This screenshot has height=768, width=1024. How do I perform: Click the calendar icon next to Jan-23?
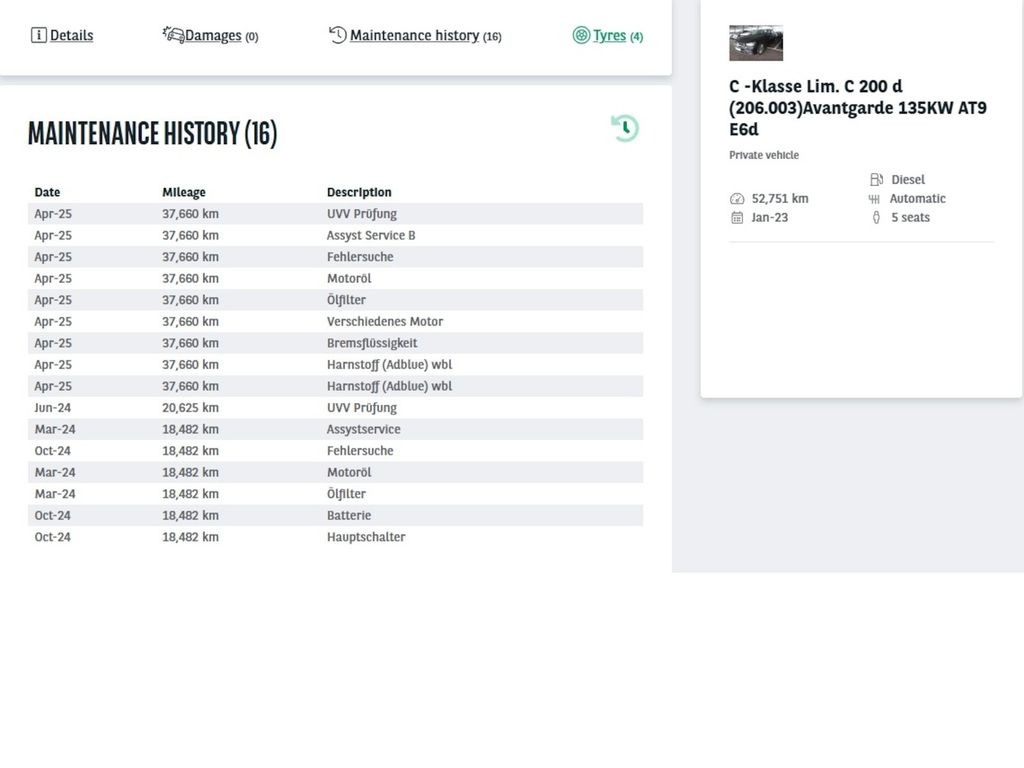tap(737, 218)
